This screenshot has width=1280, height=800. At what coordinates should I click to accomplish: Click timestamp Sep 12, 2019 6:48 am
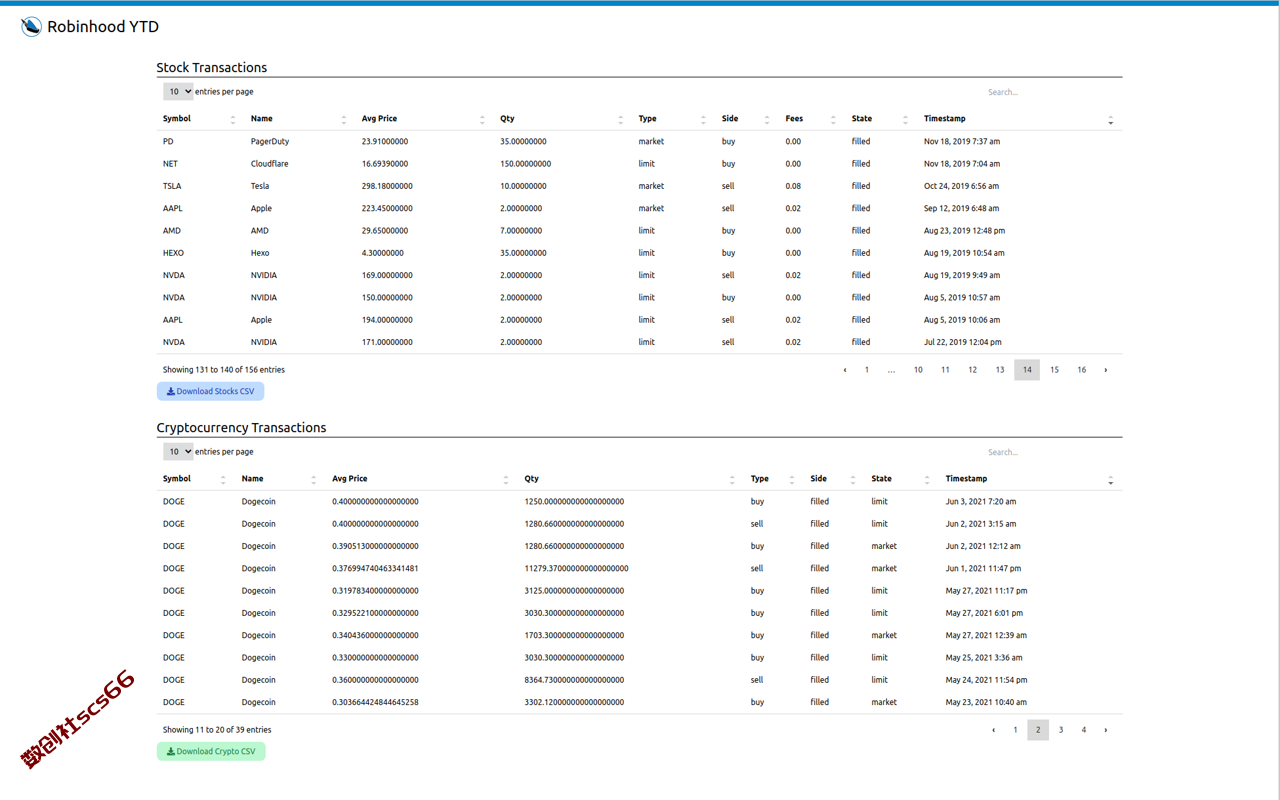(961, 209)
